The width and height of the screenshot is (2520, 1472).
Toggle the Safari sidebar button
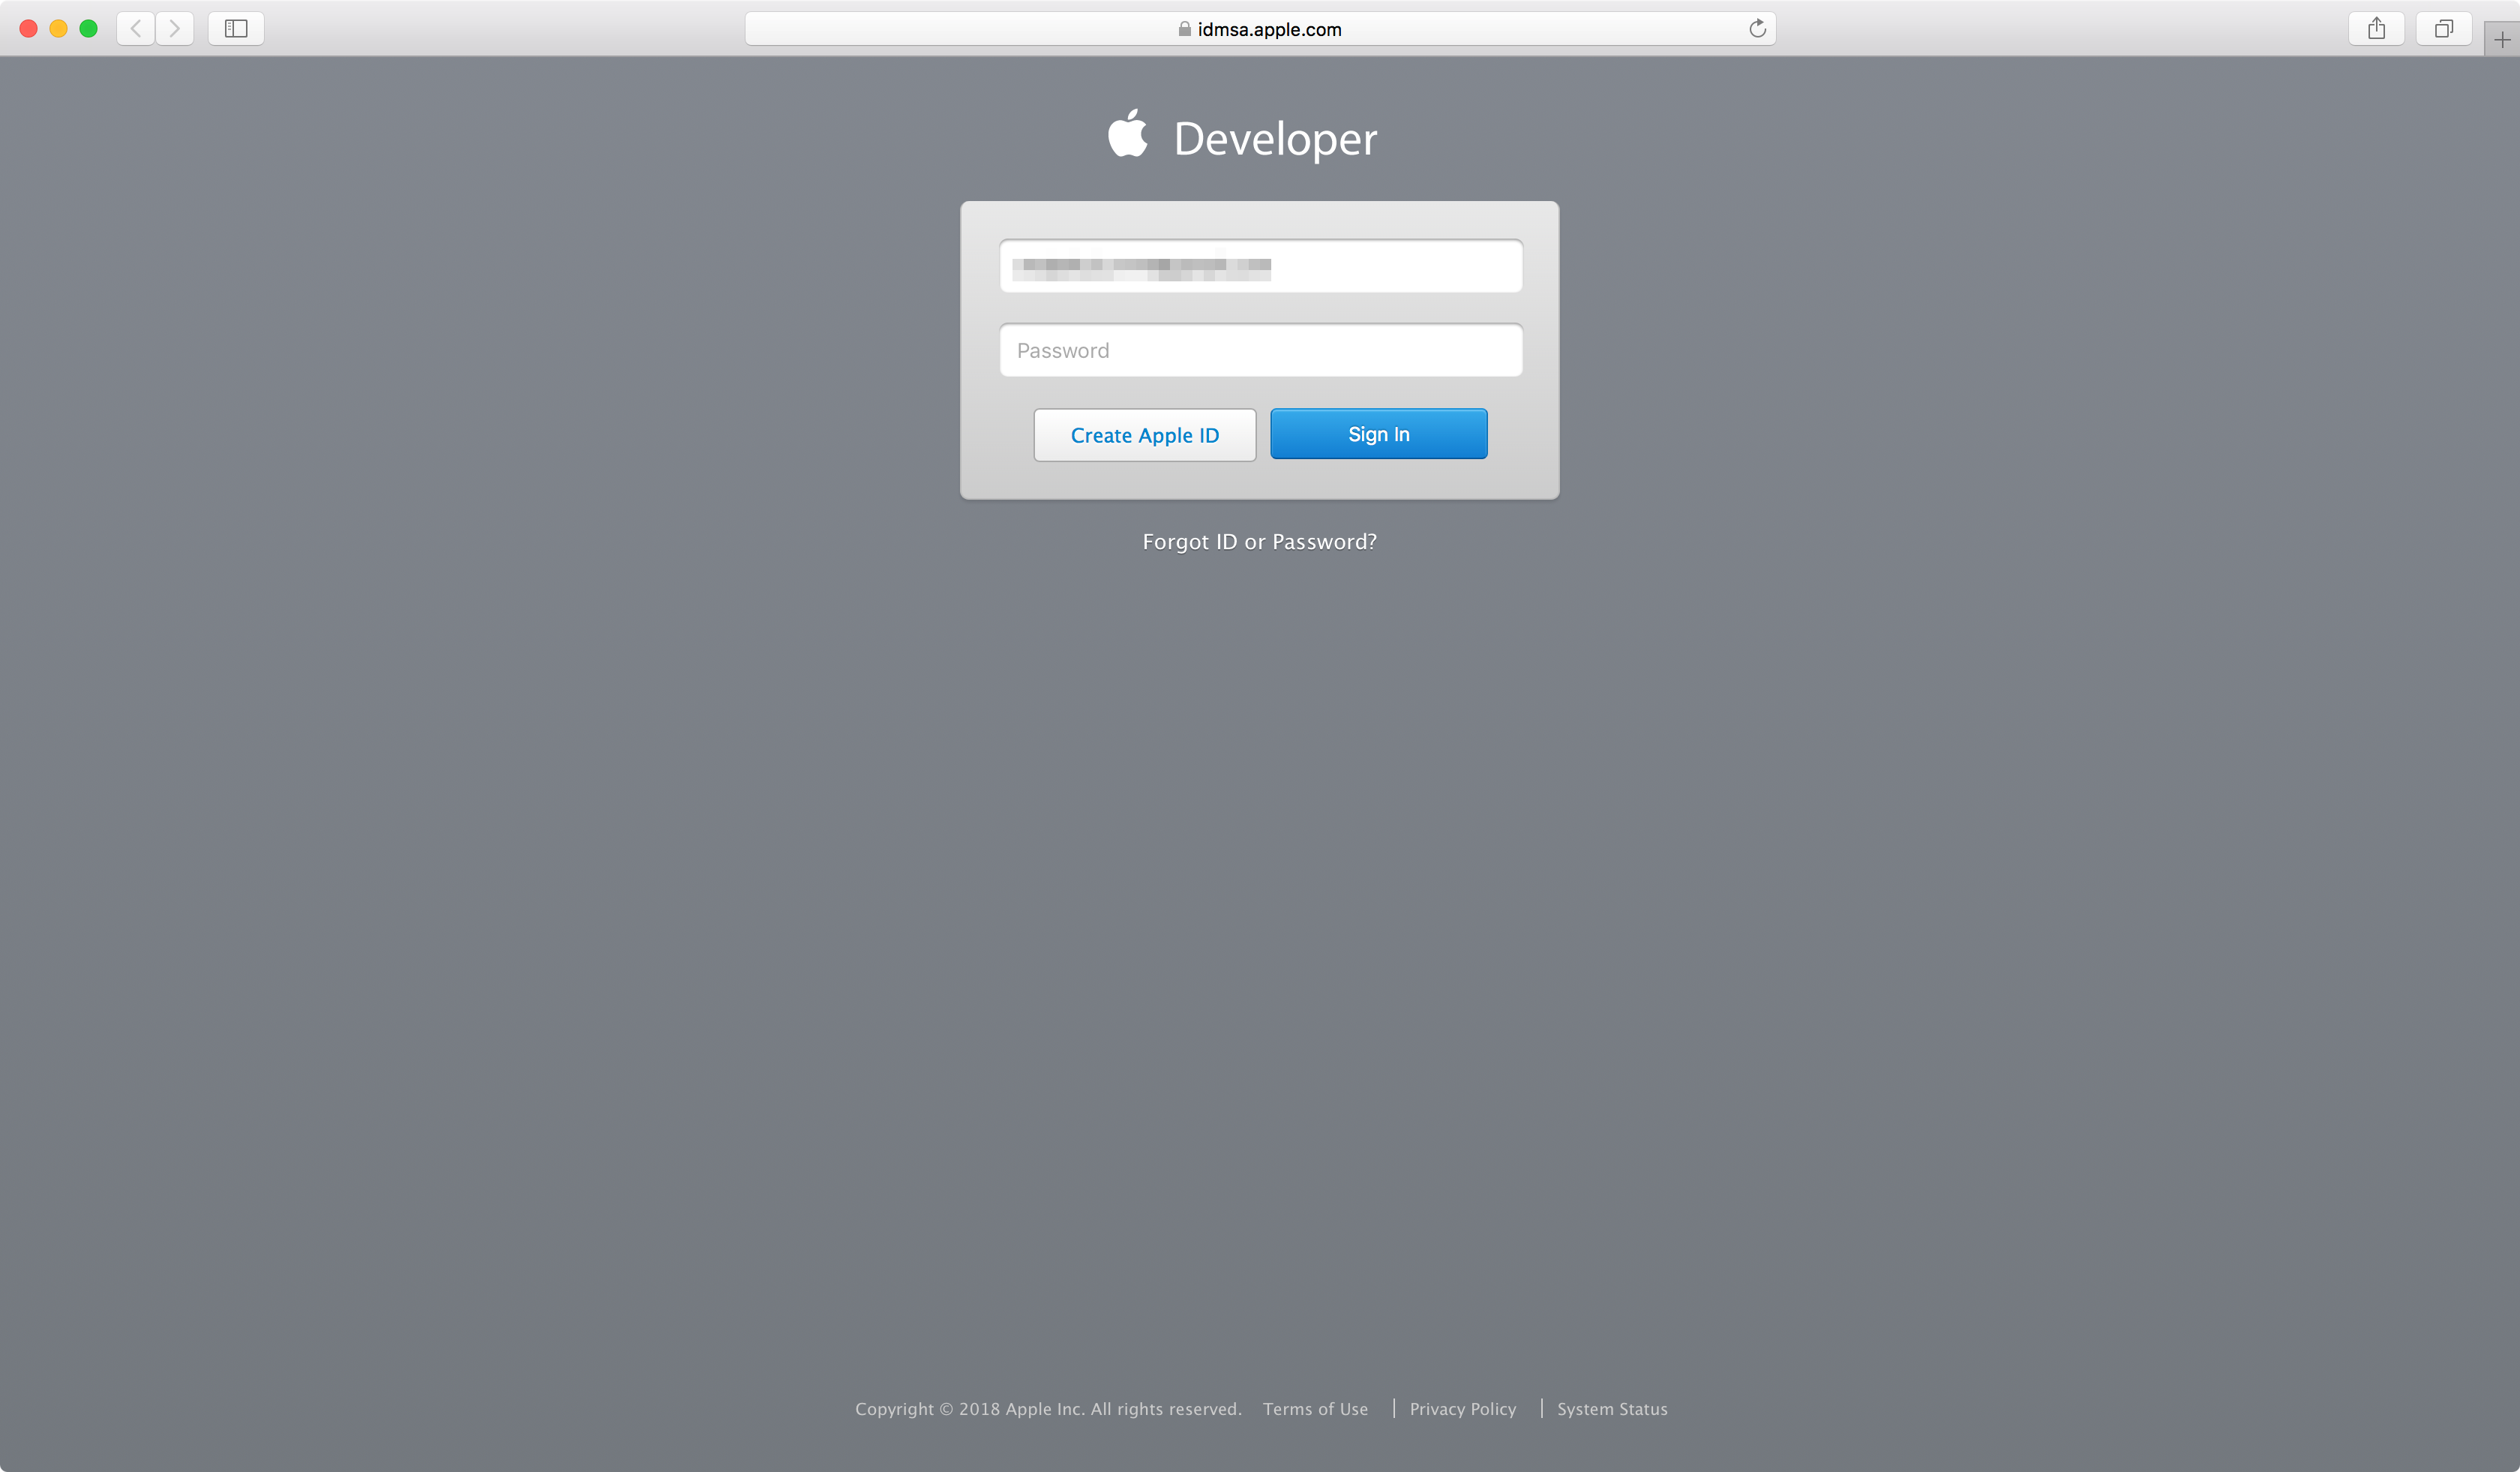[236, 28]
